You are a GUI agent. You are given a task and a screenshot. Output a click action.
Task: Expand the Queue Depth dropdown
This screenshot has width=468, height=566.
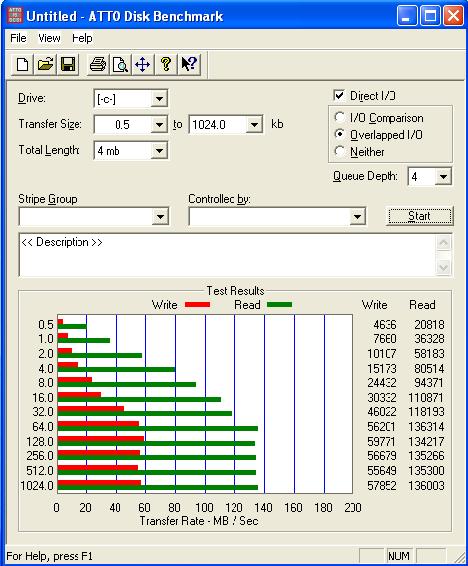pos(443,177)
